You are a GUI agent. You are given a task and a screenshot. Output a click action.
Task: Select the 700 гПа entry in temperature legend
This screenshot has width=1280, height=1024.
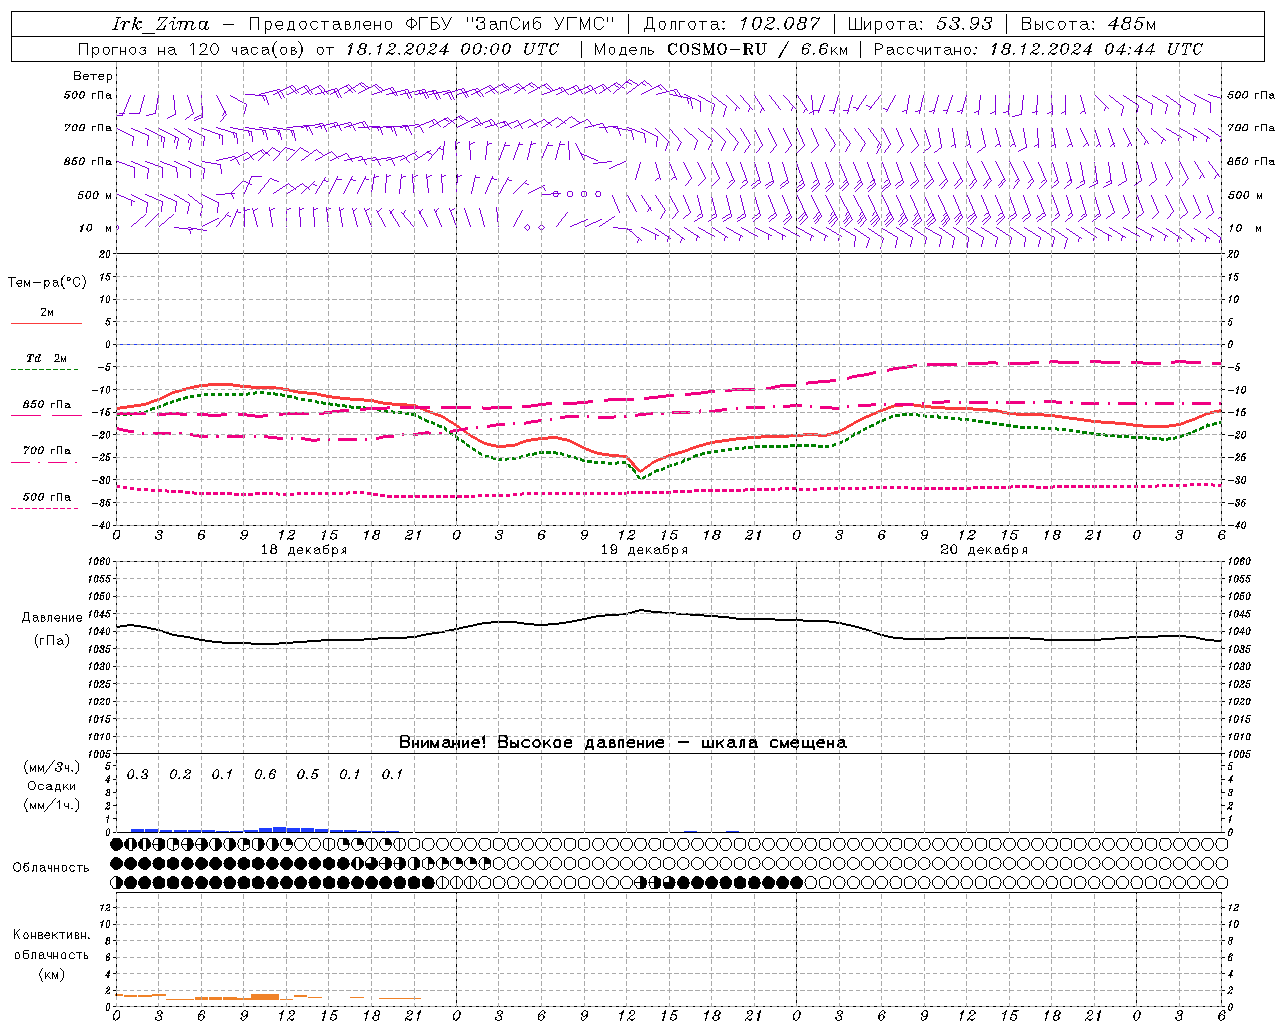click(x=47, y=451)
